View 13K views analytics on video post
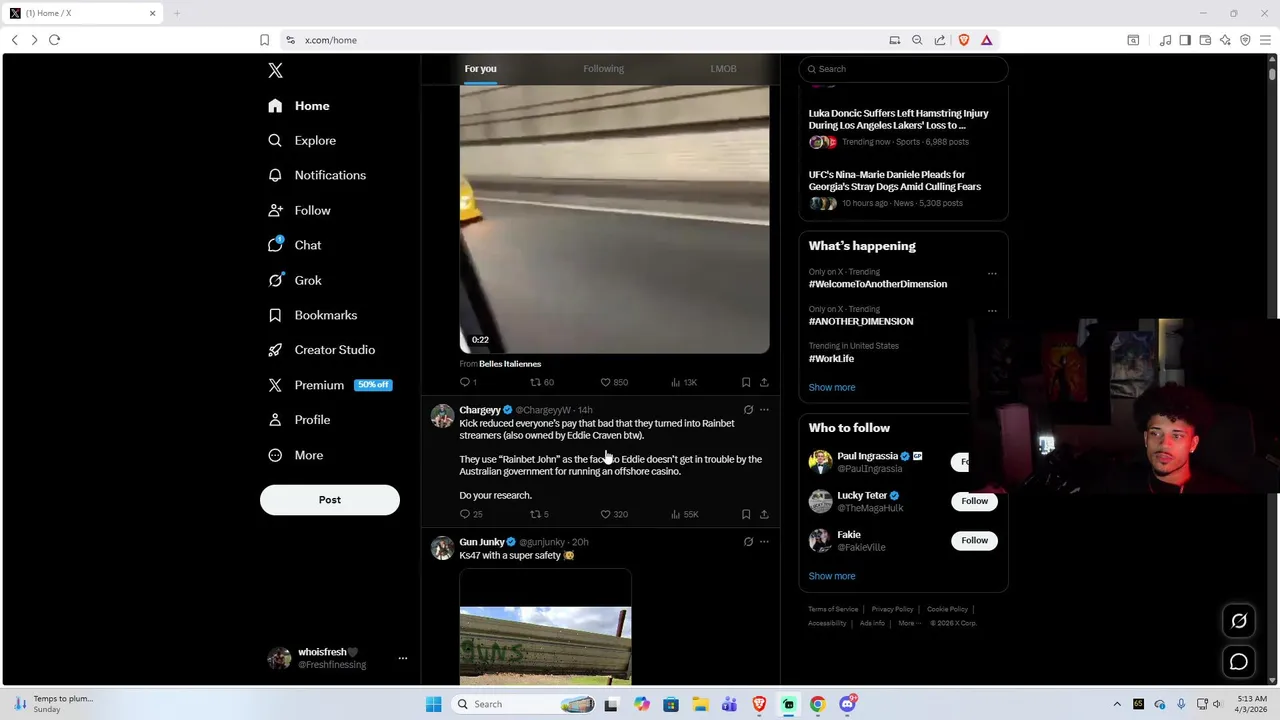This screenshot has width=1280, height=720. coord(684,382)
